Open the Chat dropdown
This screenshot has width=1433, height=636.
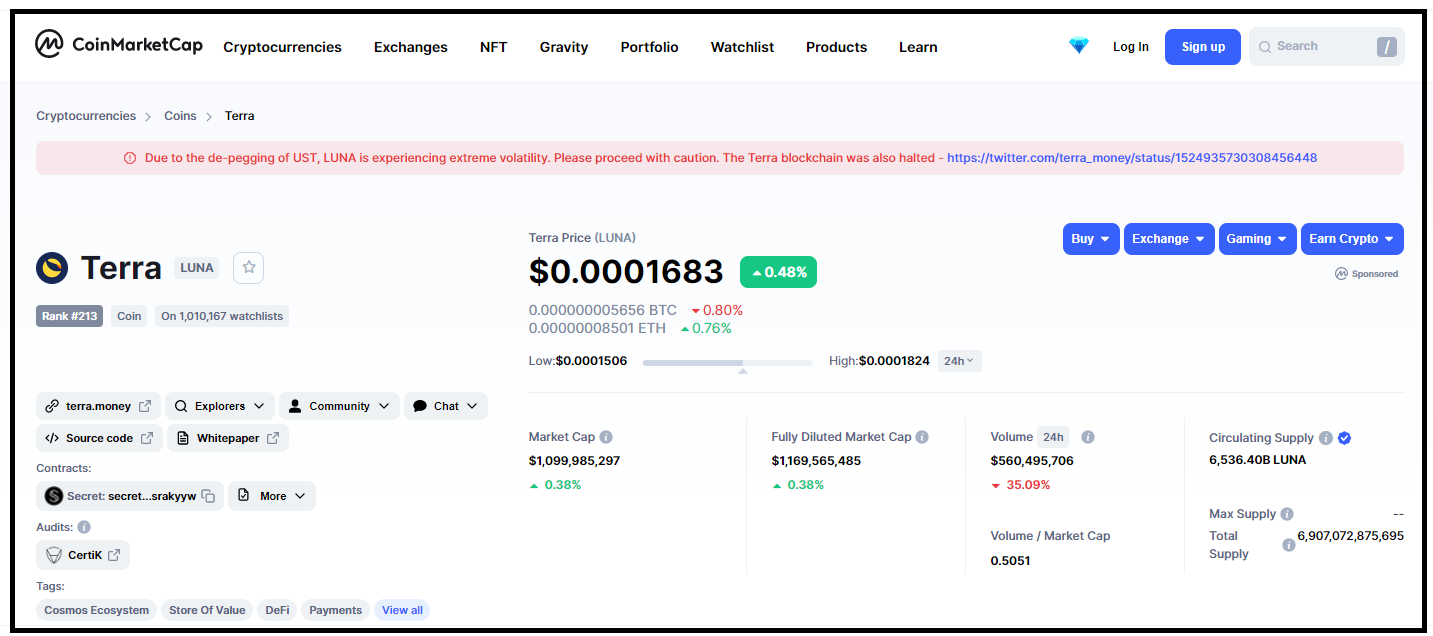pos(446,406)
